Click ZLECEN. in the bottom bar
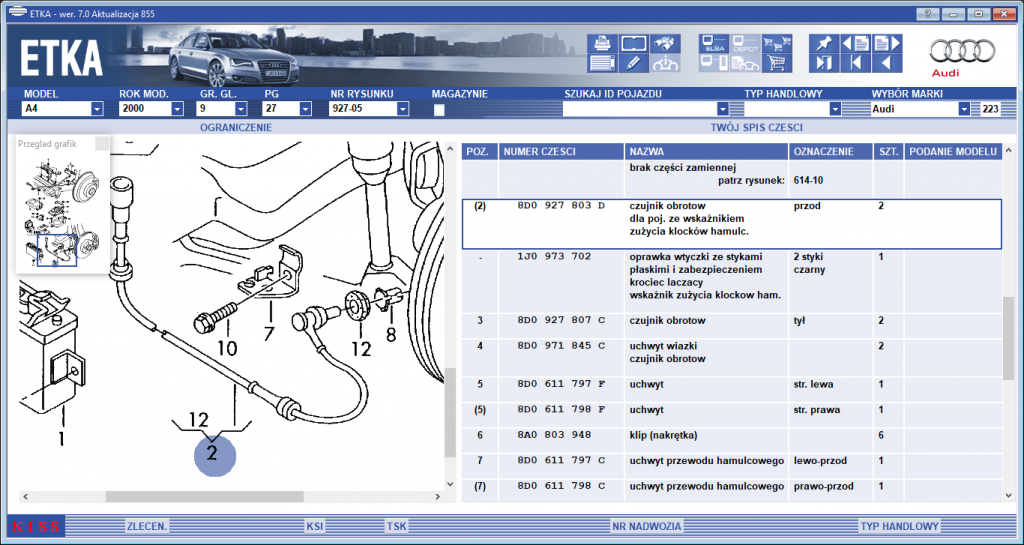This screenshot has height=545, width=1024. (x=147, y=526)
